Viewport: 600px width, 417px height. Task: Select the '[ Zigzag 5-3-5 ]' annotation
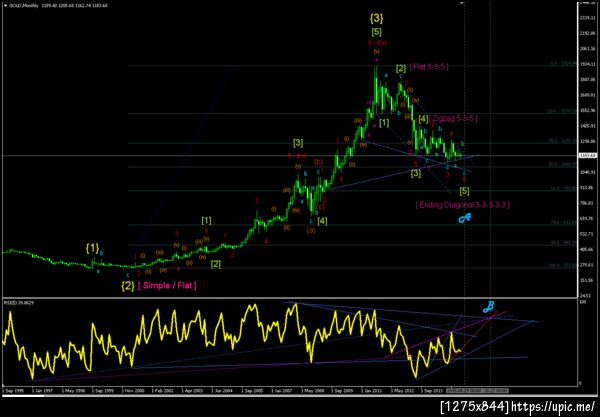tap(453, 119)
